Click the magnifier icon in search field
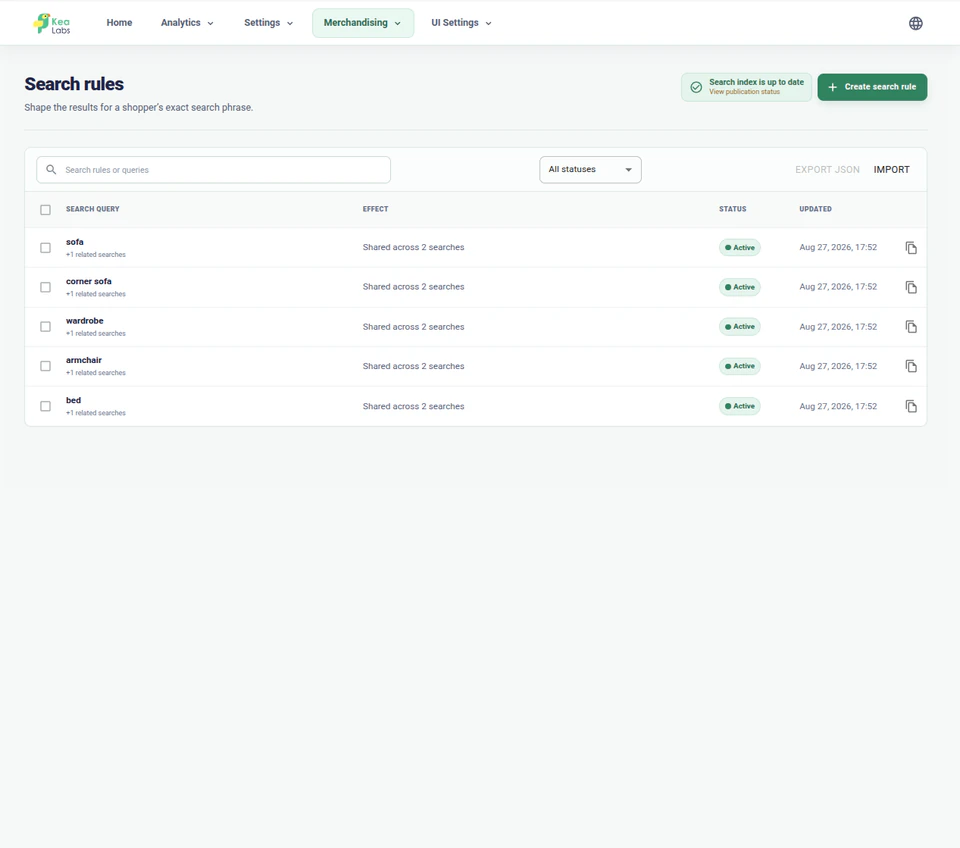The image size is (960, 848). (51, 170)
